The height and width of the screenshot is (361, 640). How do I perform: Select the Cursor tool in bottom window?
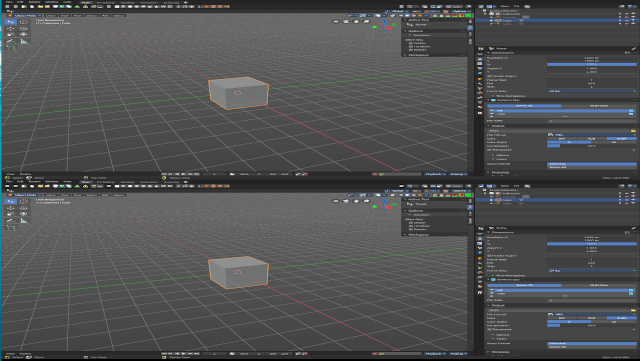coord(24,201)
